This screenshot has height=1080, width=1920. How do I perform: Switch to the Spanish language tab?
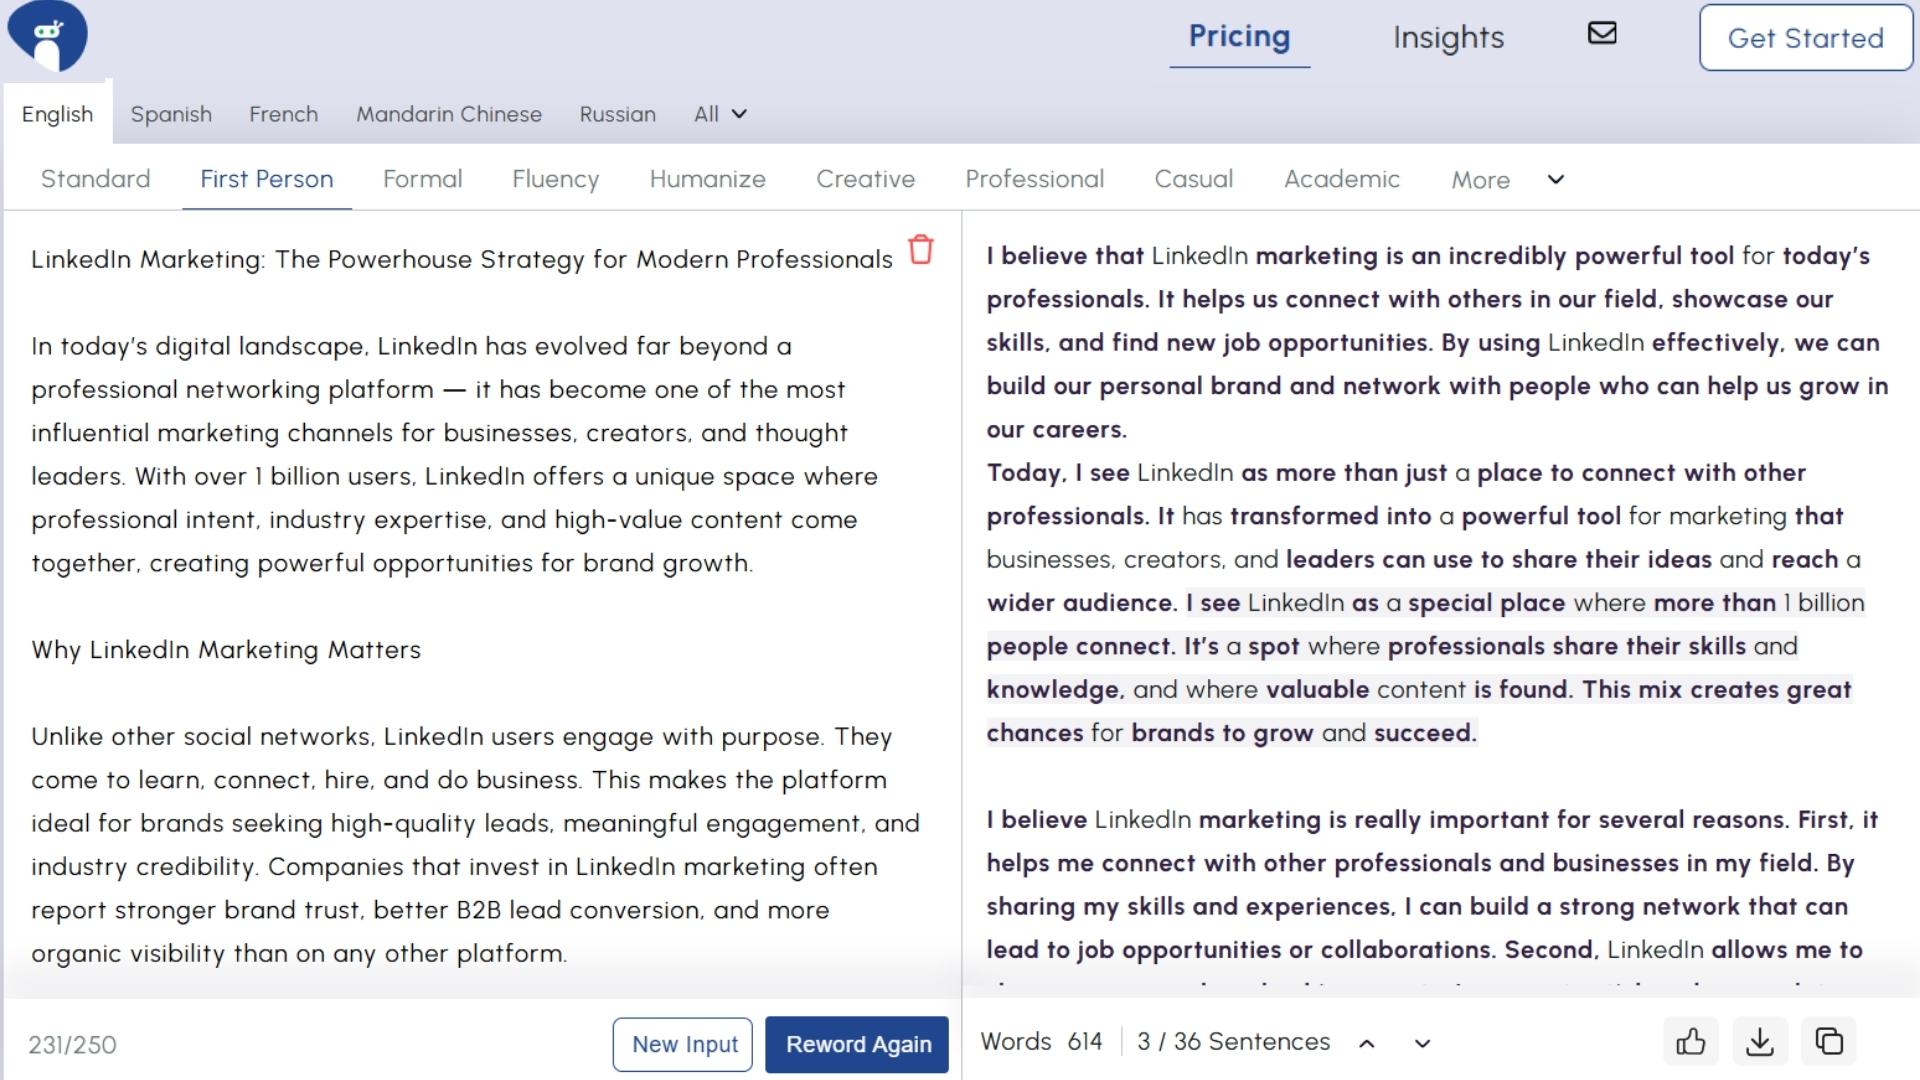coord(171,114)
